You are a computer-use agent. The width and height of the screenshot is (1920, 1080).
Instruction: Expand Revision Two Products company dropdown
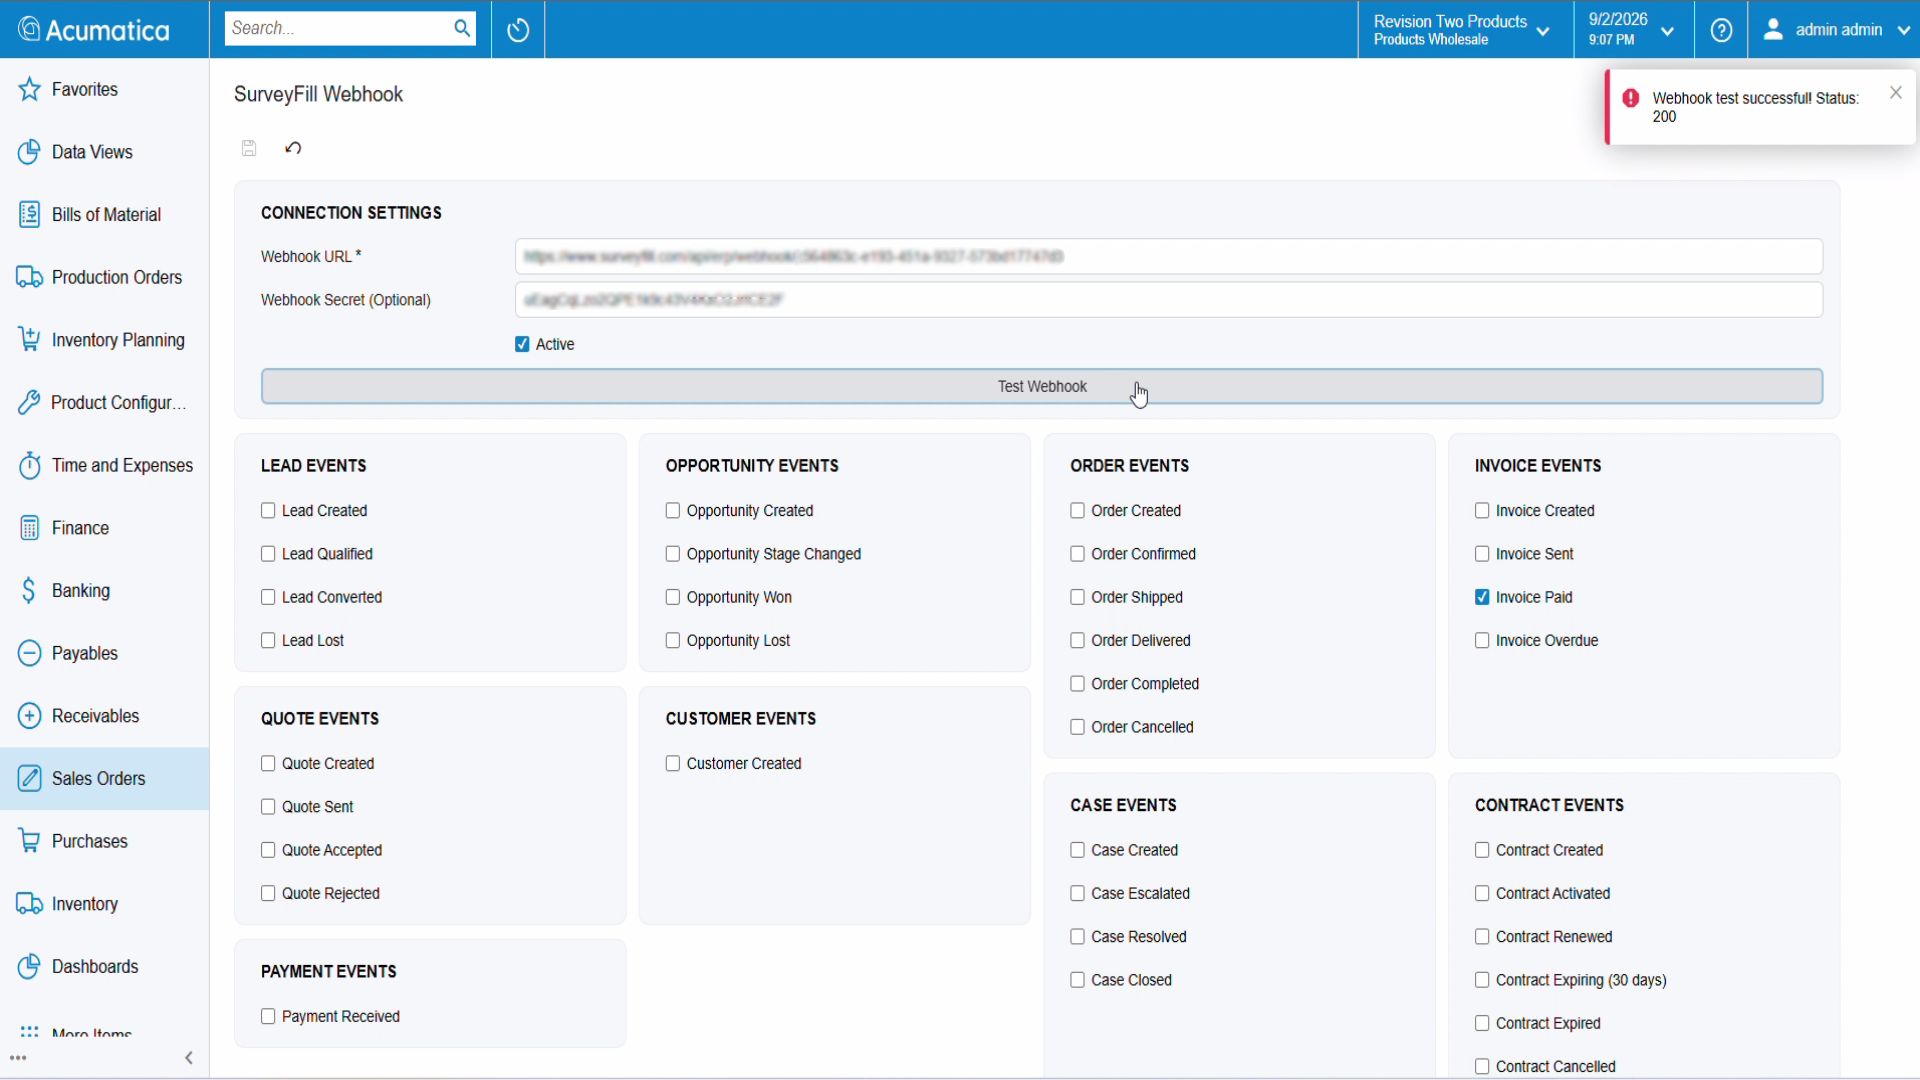pyautogui.click(x=1543, y=31)
